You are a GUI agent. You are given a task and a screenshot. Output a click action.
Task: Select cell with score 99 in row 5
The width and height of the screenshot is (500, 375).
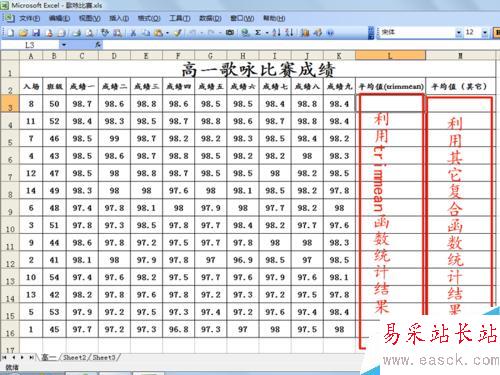(114, 138)
